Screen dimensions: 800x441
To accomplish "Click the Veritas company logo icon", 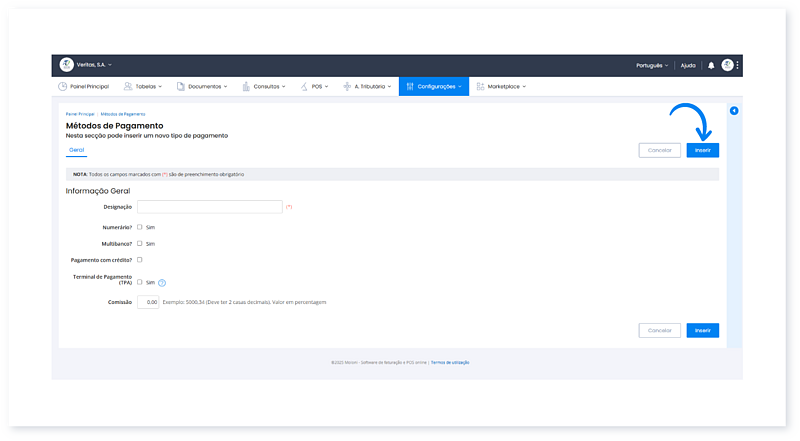I will tap(67, 65).
